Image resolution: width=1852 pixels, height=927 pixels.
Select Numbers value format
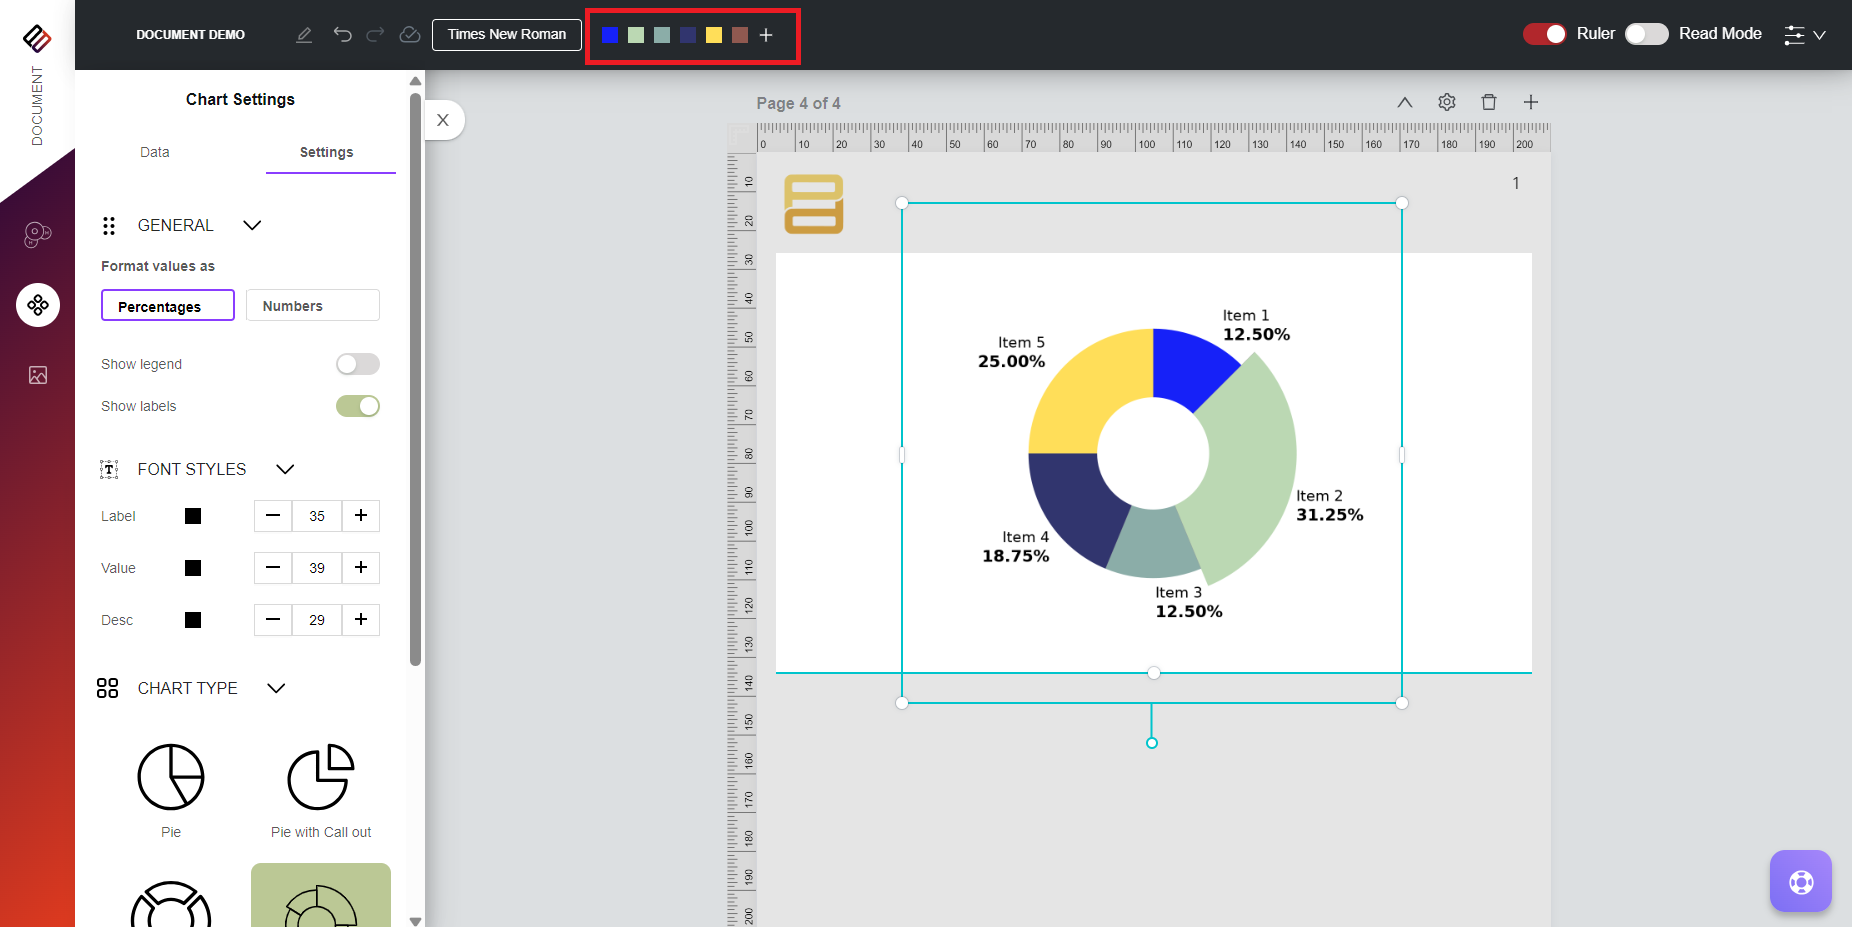click(312, 306)
